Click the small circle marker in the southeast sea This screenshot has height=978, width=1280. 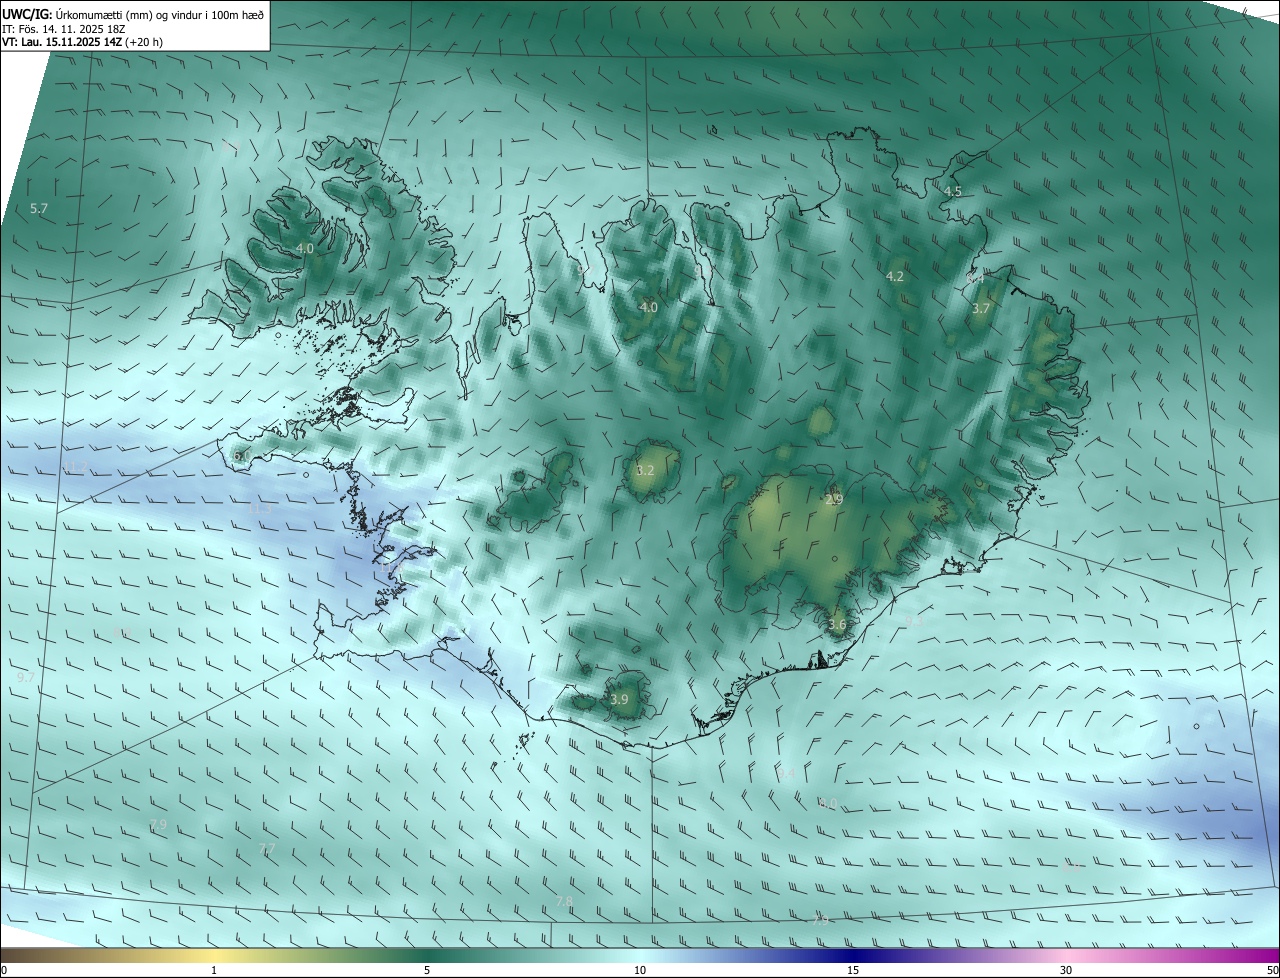(1196, 727)
